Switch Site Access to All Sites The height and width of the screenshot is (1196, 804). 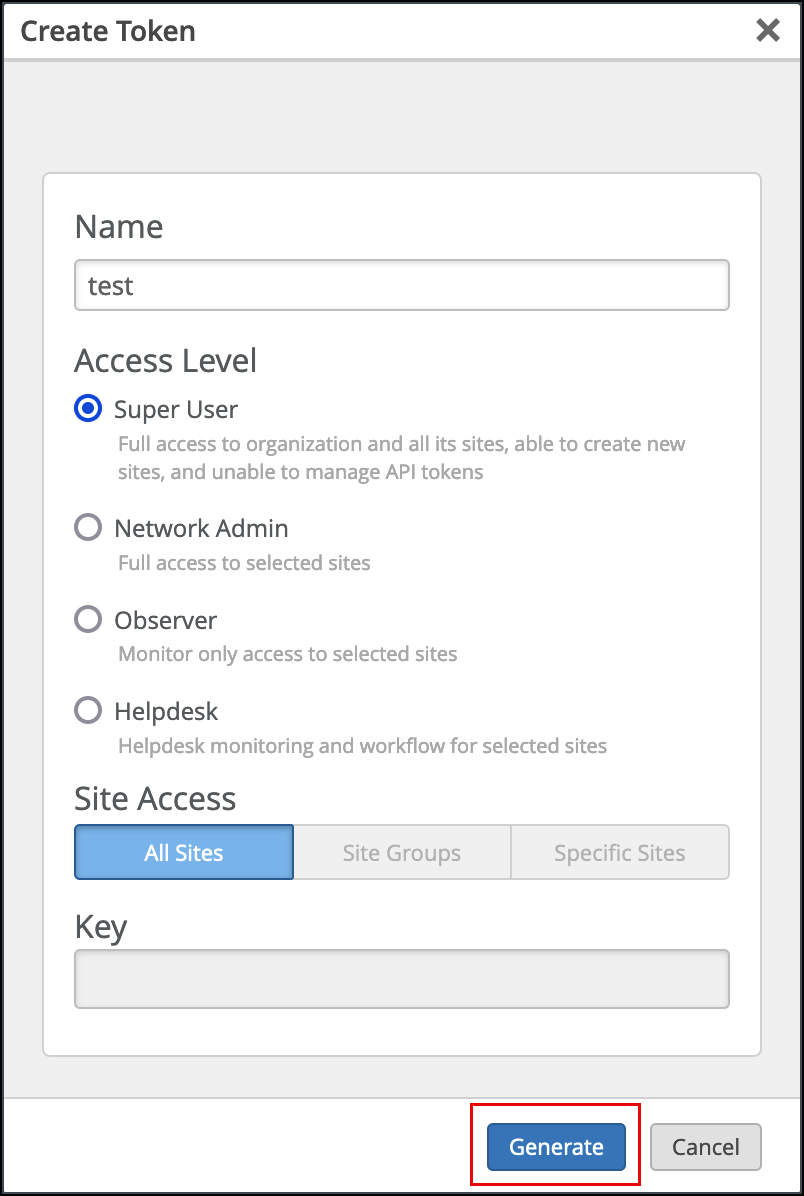[184, 852]
